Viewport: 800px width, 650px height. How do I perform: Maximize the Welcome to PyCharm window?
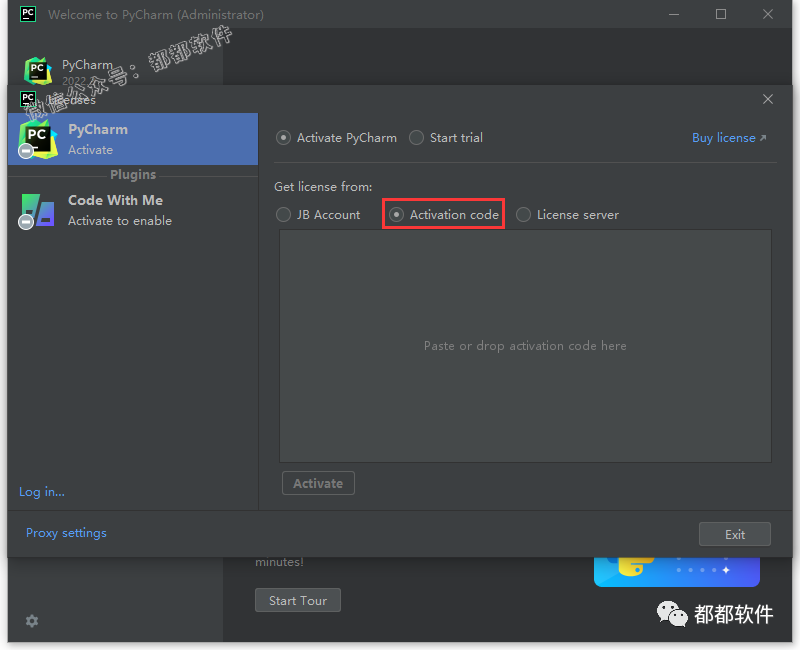[x=720, y=14]
